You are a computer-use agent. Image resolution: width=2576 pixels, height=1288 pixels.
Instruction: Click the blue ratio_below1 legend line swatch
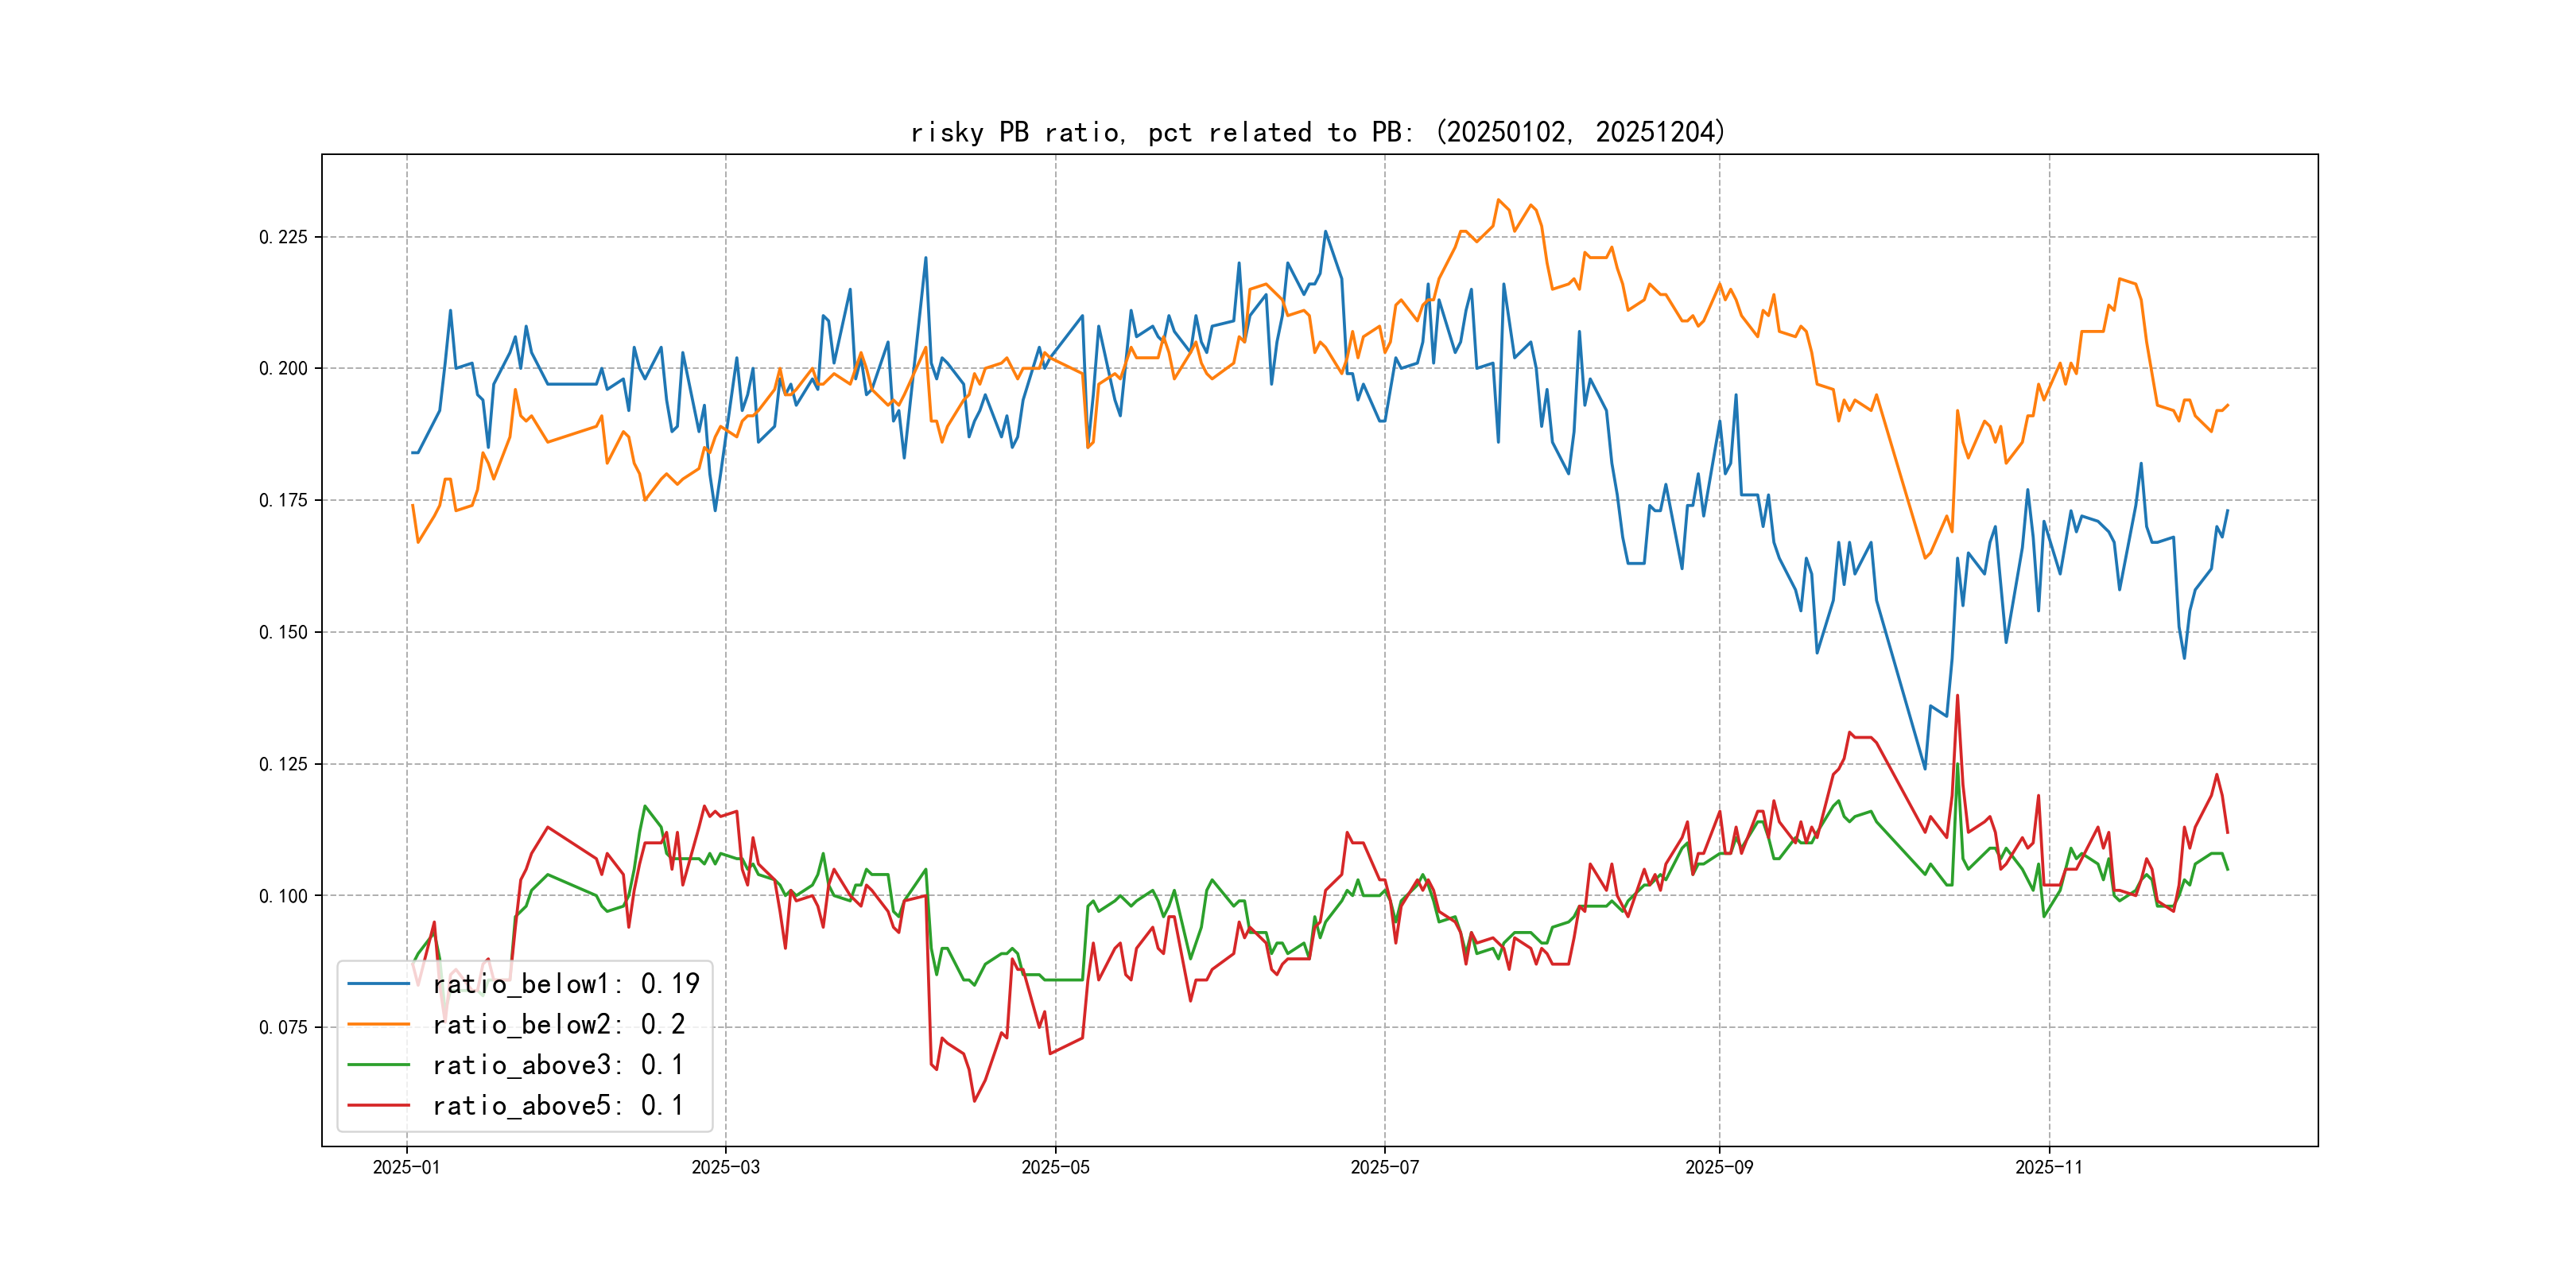pos(378,984)
